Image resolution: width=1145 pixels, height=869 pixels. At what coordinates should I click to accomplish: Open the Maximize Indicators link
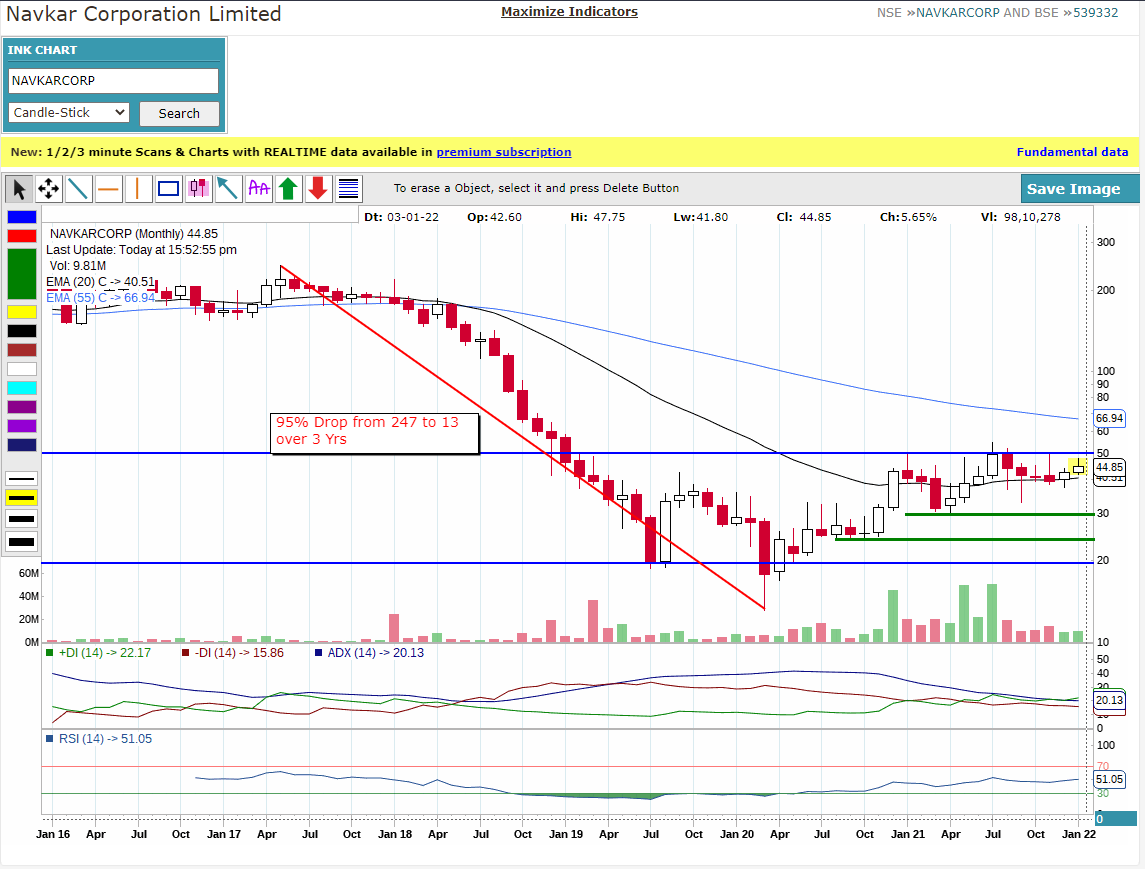tap(569, 12)
